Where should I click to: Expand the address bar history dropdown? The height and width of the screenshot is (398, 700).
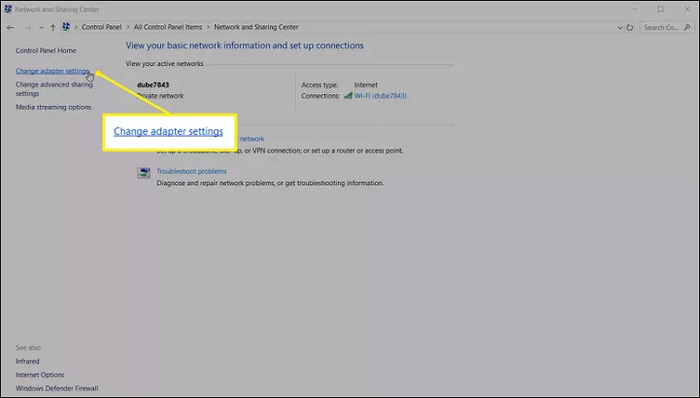click(x=620, y=28)
